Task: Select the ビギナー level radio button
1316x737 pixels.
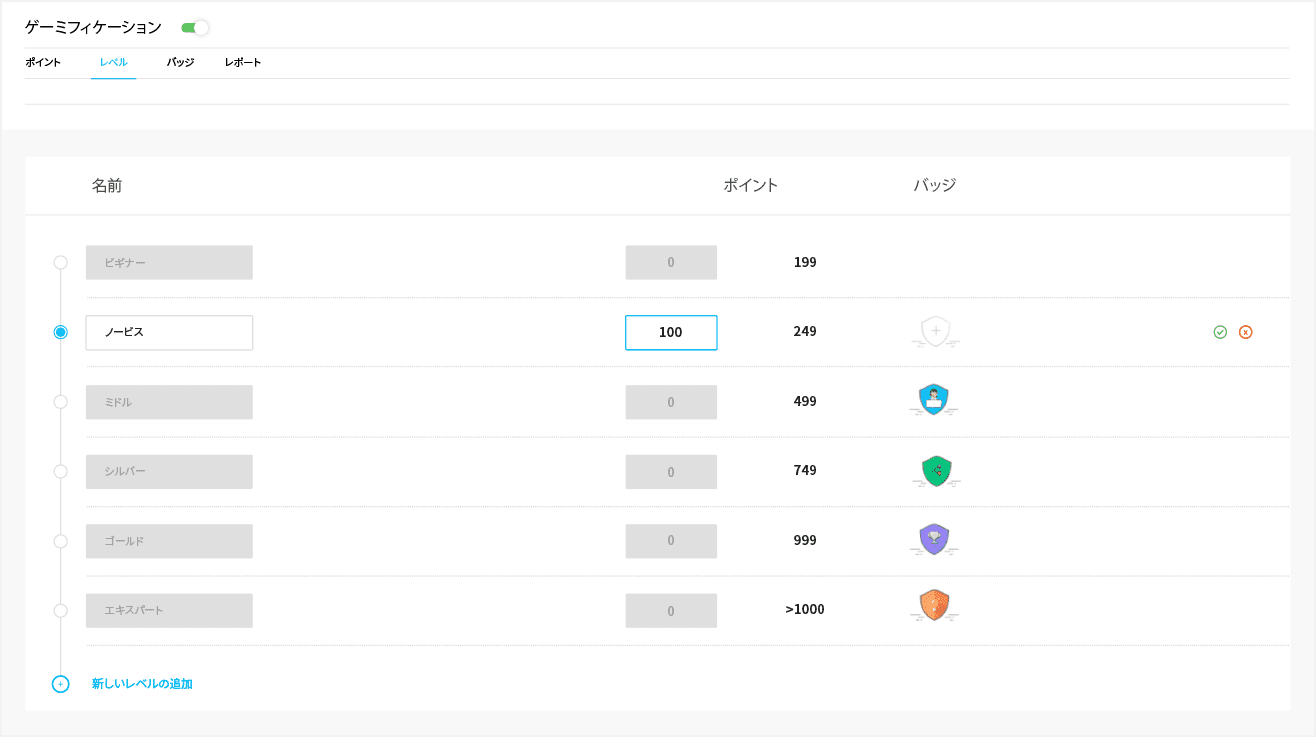Action: [61, 262]
